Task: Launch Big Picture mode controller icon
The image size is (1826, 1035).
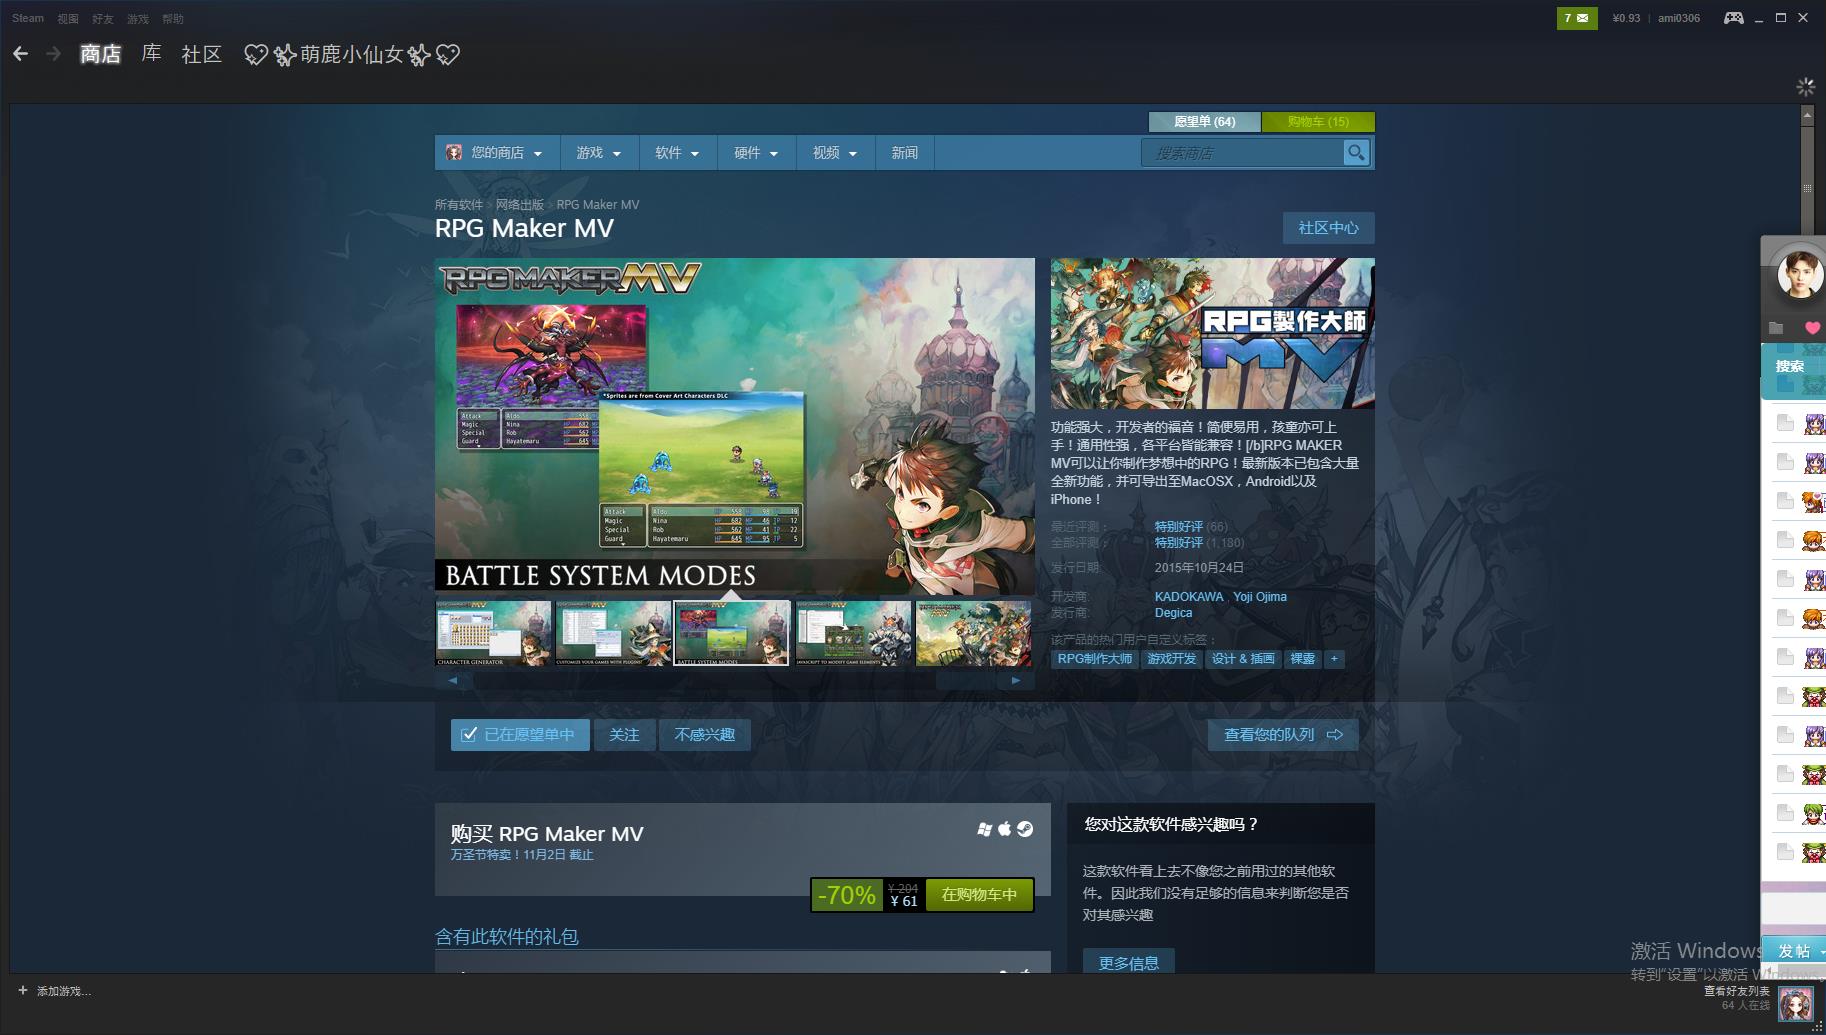Action: [x=1734, y=18]
